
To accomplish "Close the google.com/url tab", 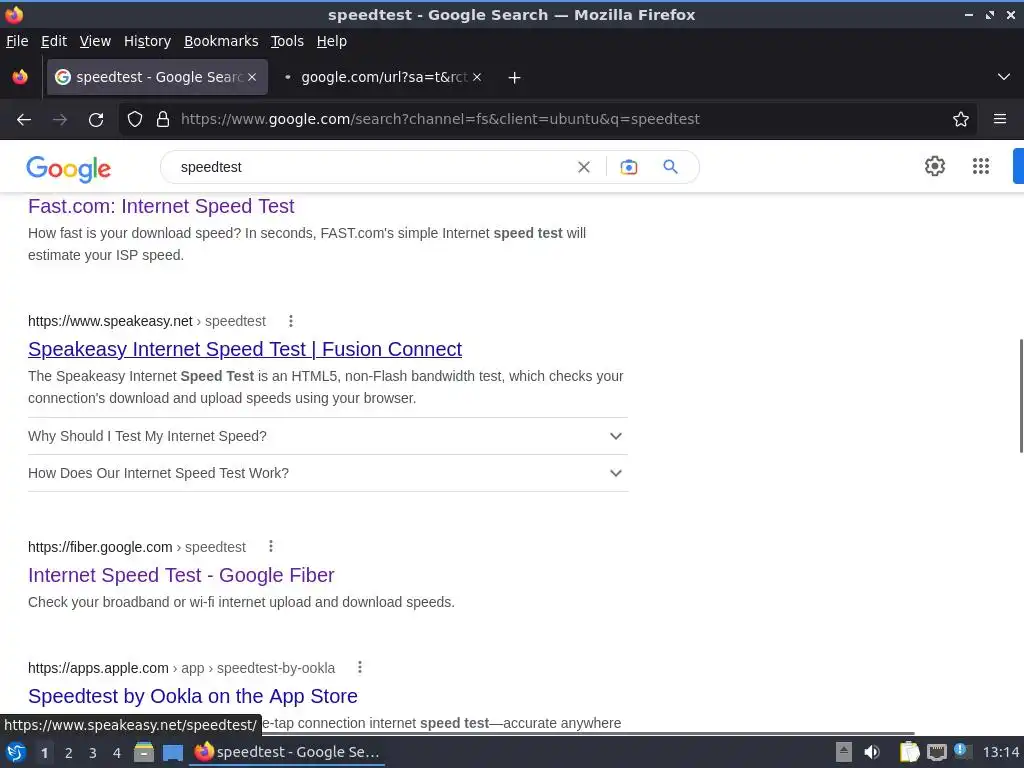I will (477, 77).
